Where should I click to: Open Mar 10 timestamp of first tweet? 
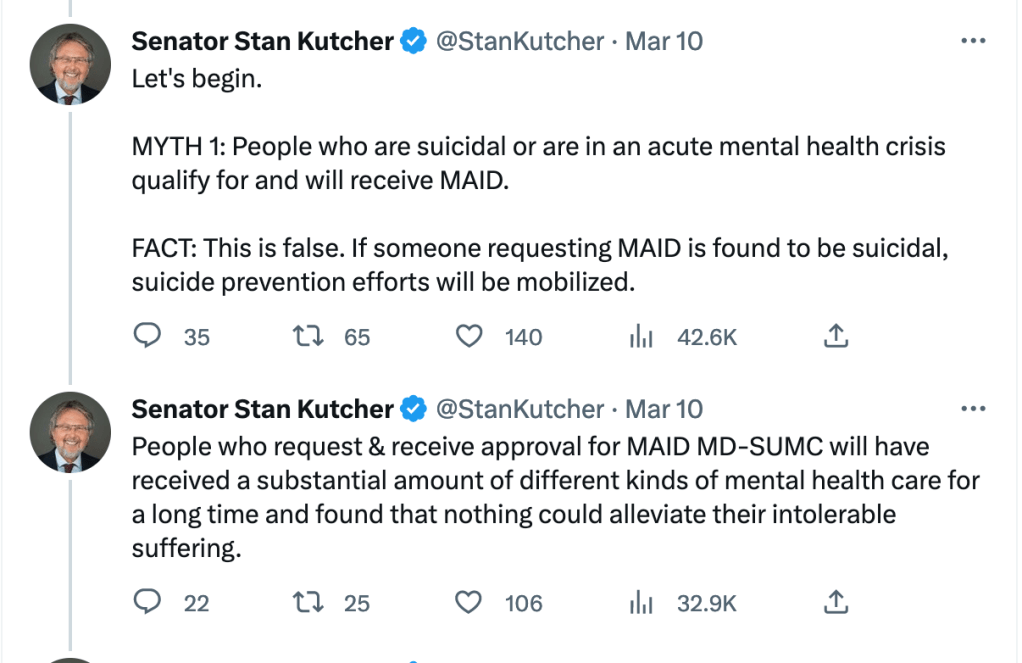(x=664, y=41)
